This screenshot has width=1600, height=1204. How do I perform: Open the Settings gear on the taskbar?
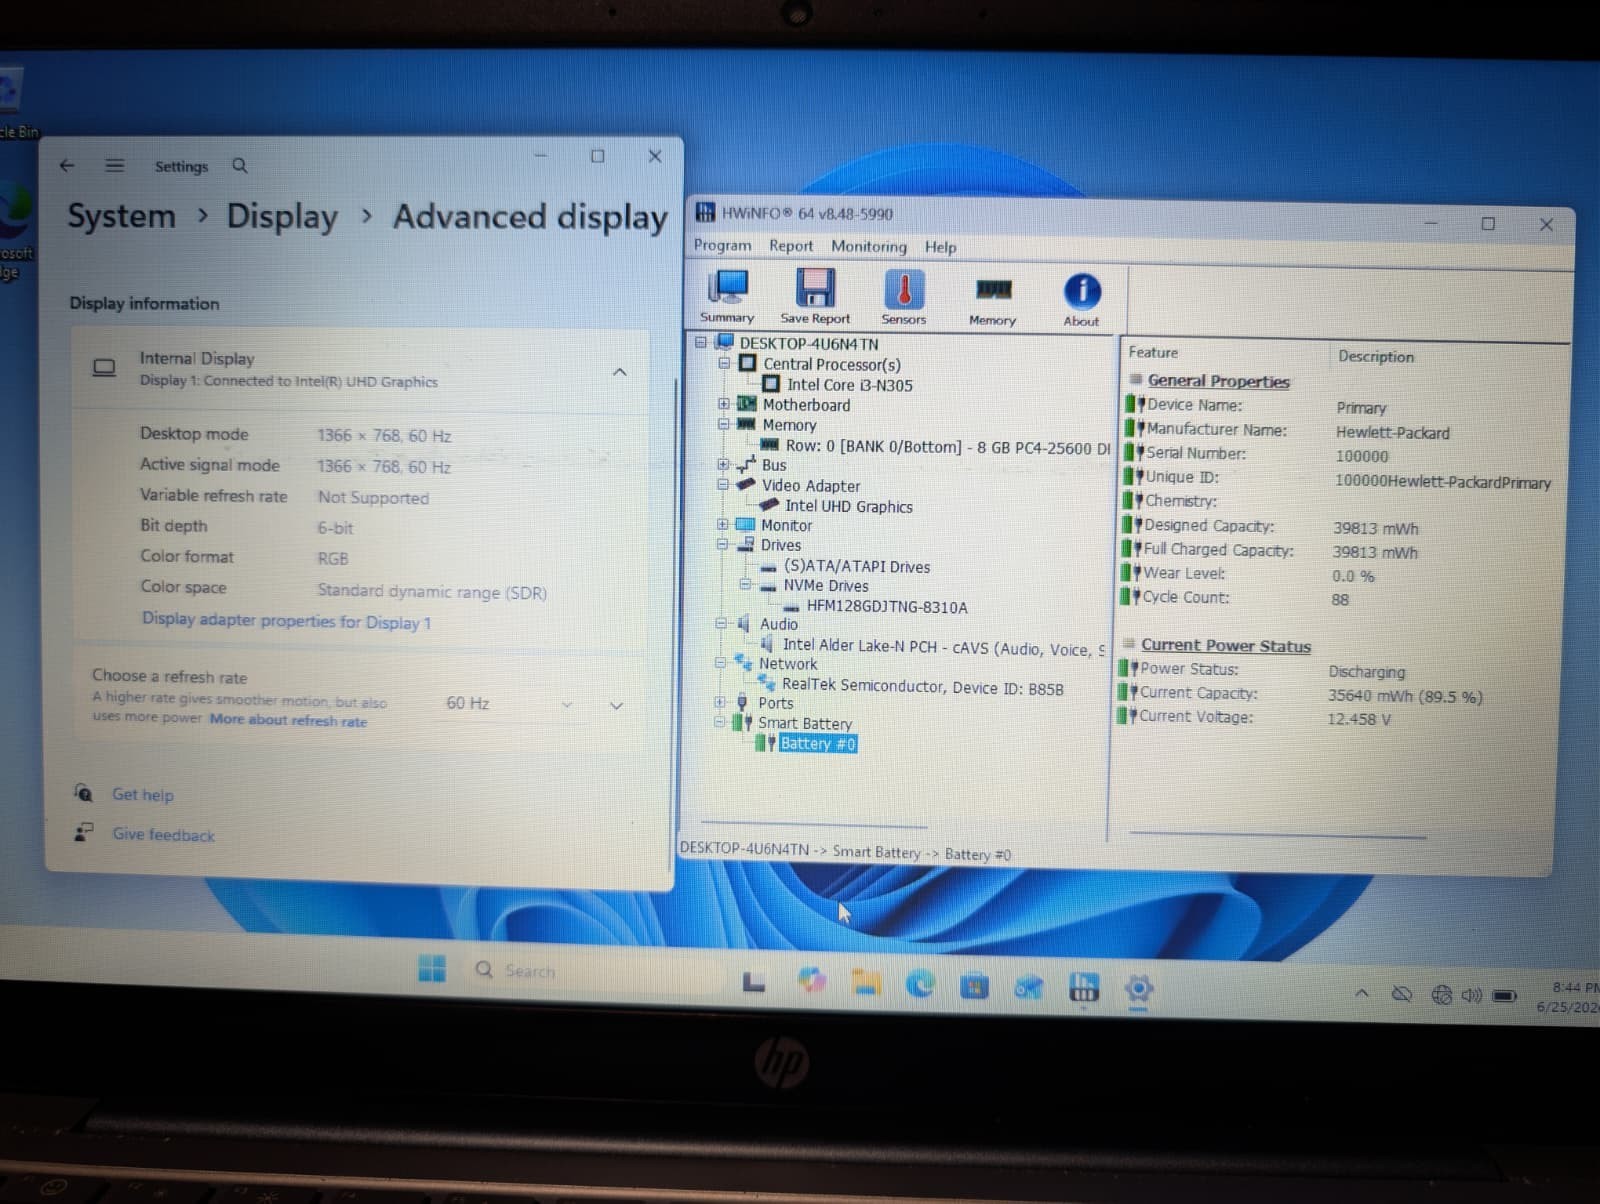coord(1138,990)
